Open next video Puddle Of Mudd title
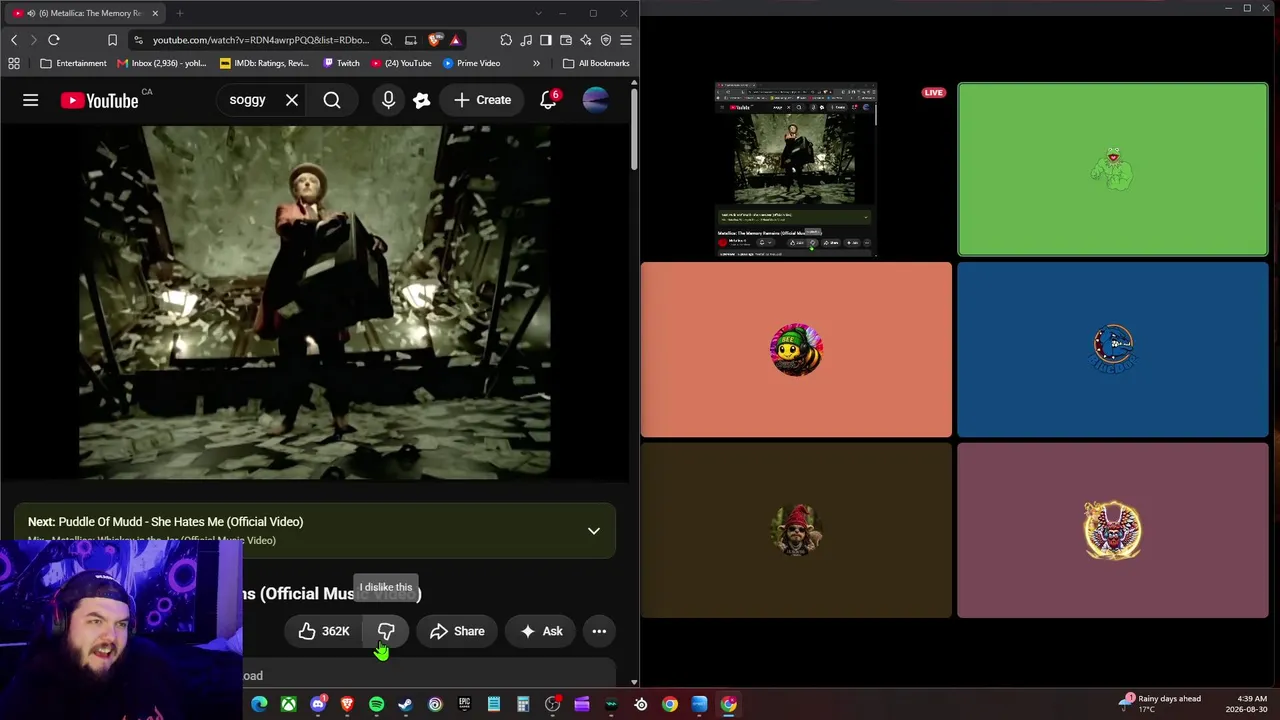Image resolution: width=1280 pixels, height=720 pixels. (181, 522)
